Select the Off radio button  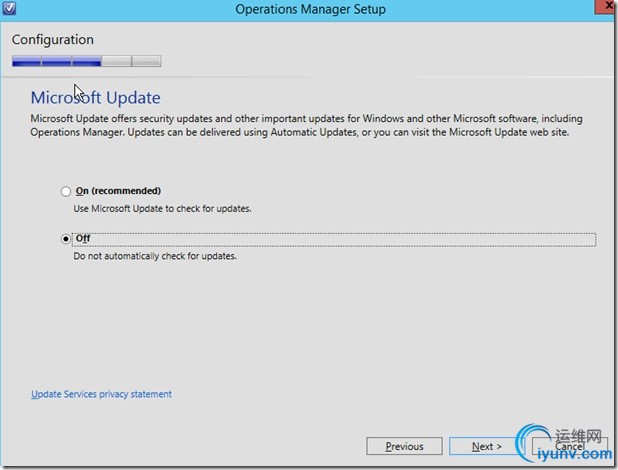66,239
